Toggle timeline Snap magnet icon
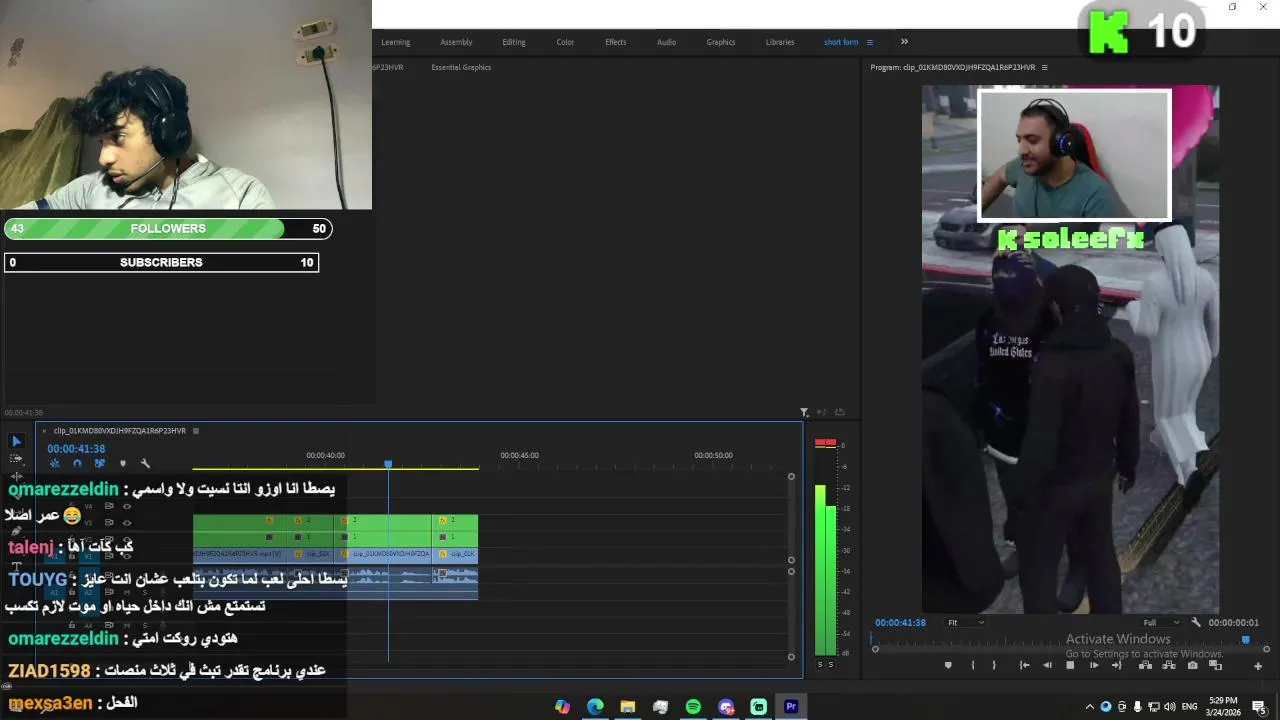The width and height of the screenshot is (1280, 720). [x=77, y=463]
